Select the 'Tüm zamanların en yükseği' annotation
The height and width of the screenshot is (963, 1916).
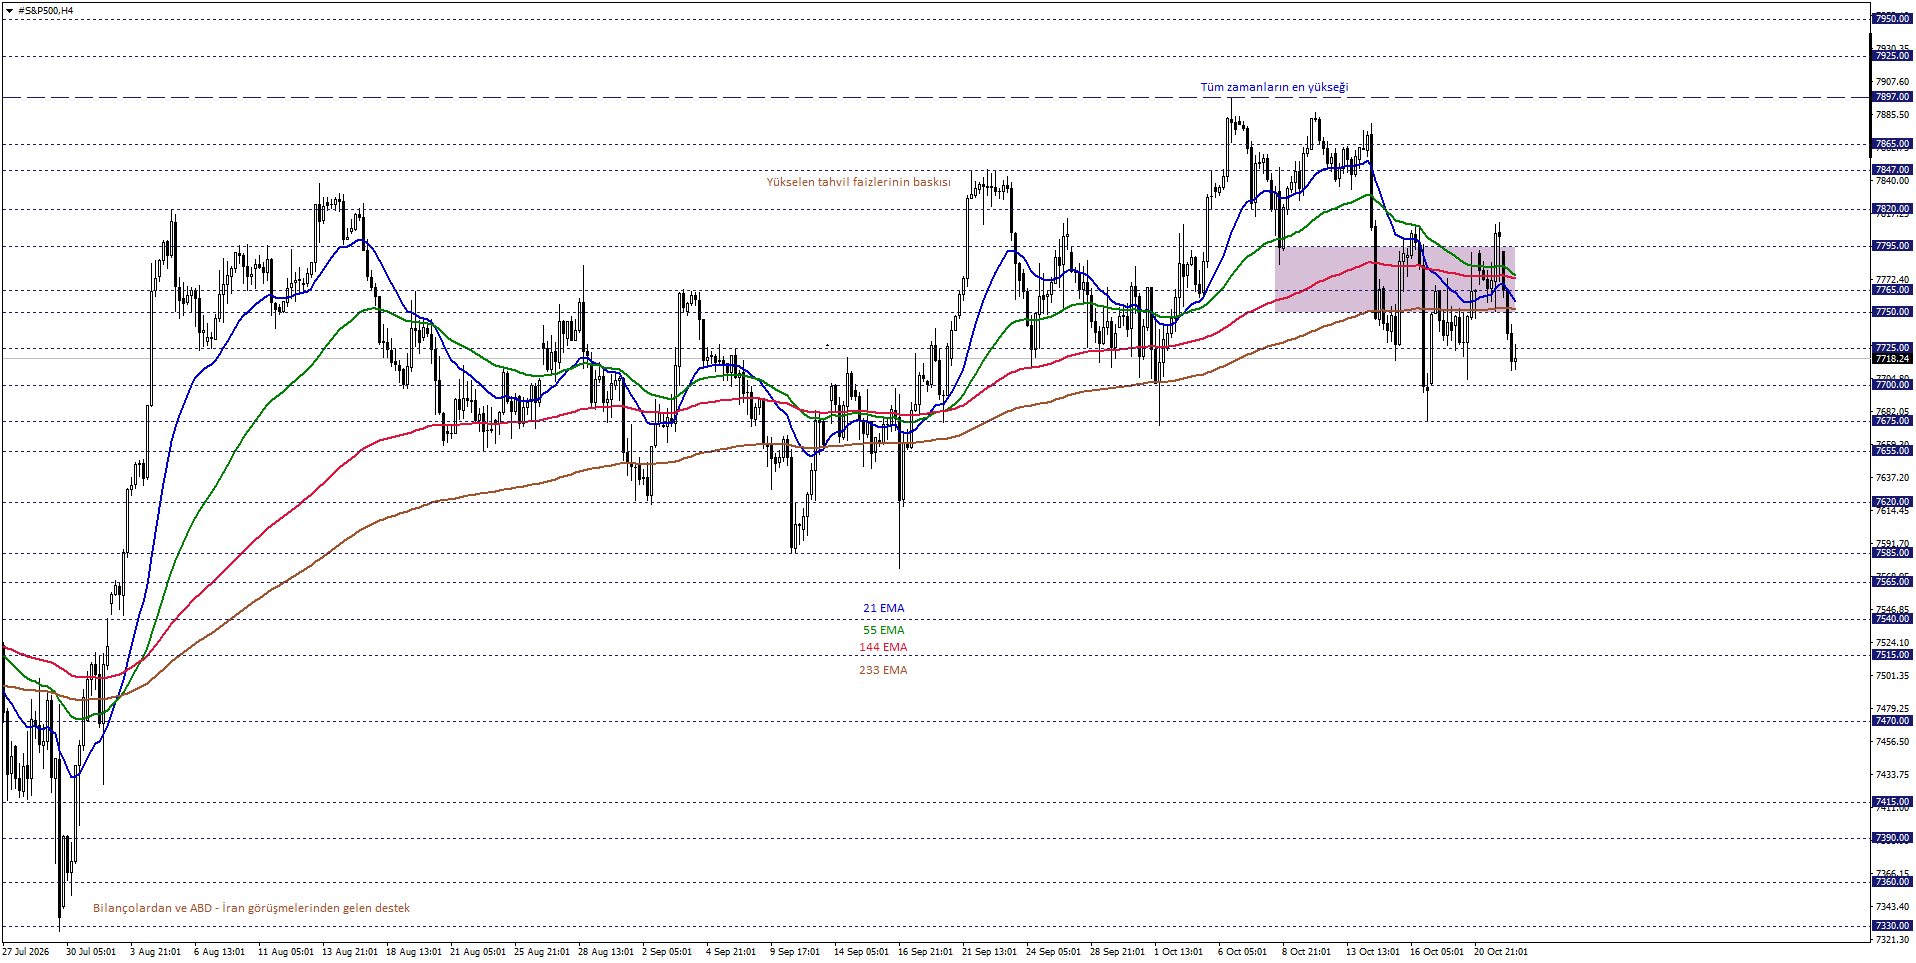click(x=1274, y=87)
